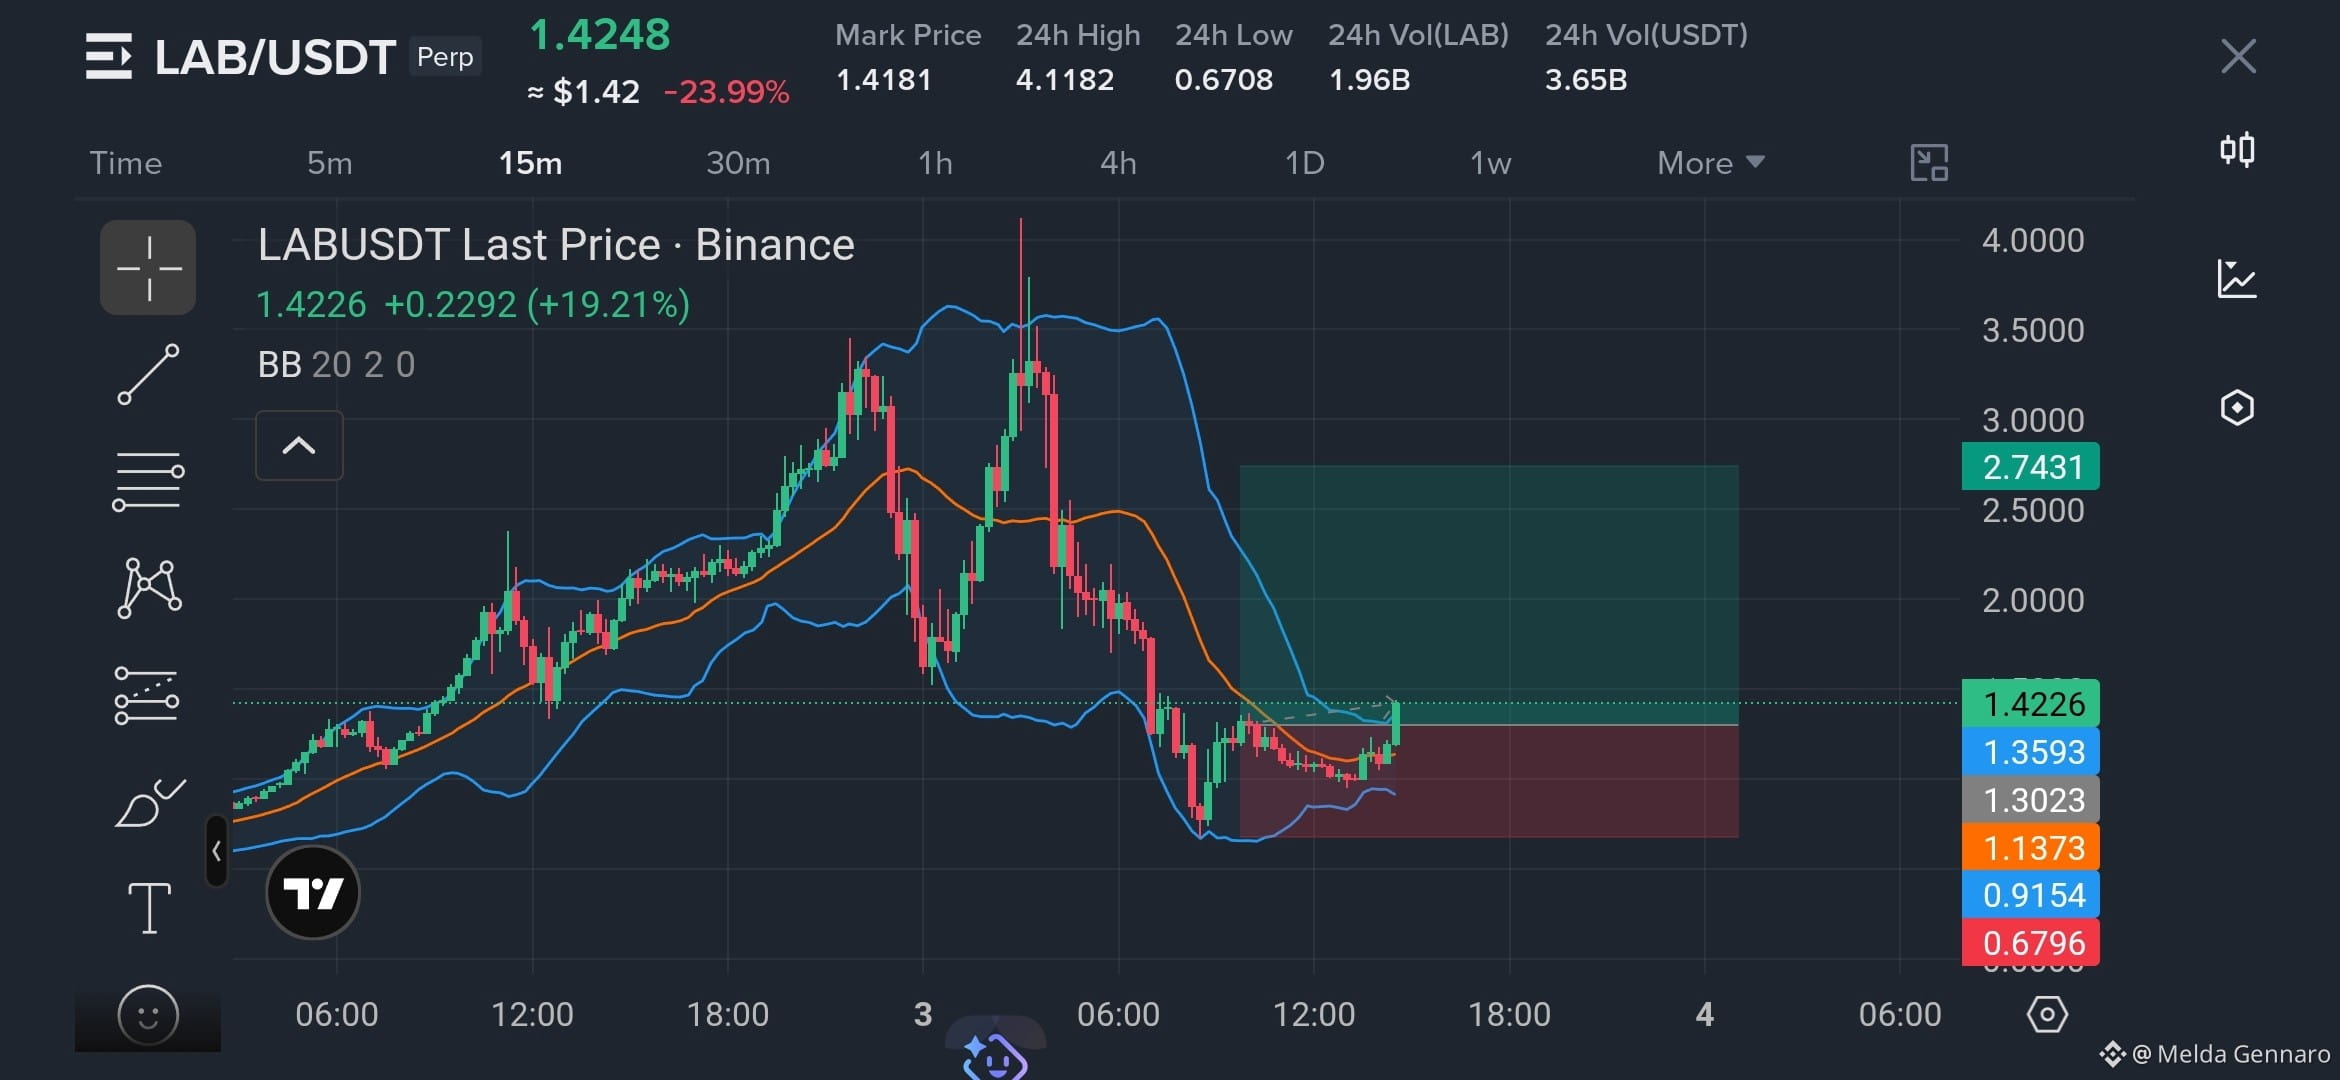Click the gray 1.3023 entry price label

pyautogui.click(x=2031, y=800)
